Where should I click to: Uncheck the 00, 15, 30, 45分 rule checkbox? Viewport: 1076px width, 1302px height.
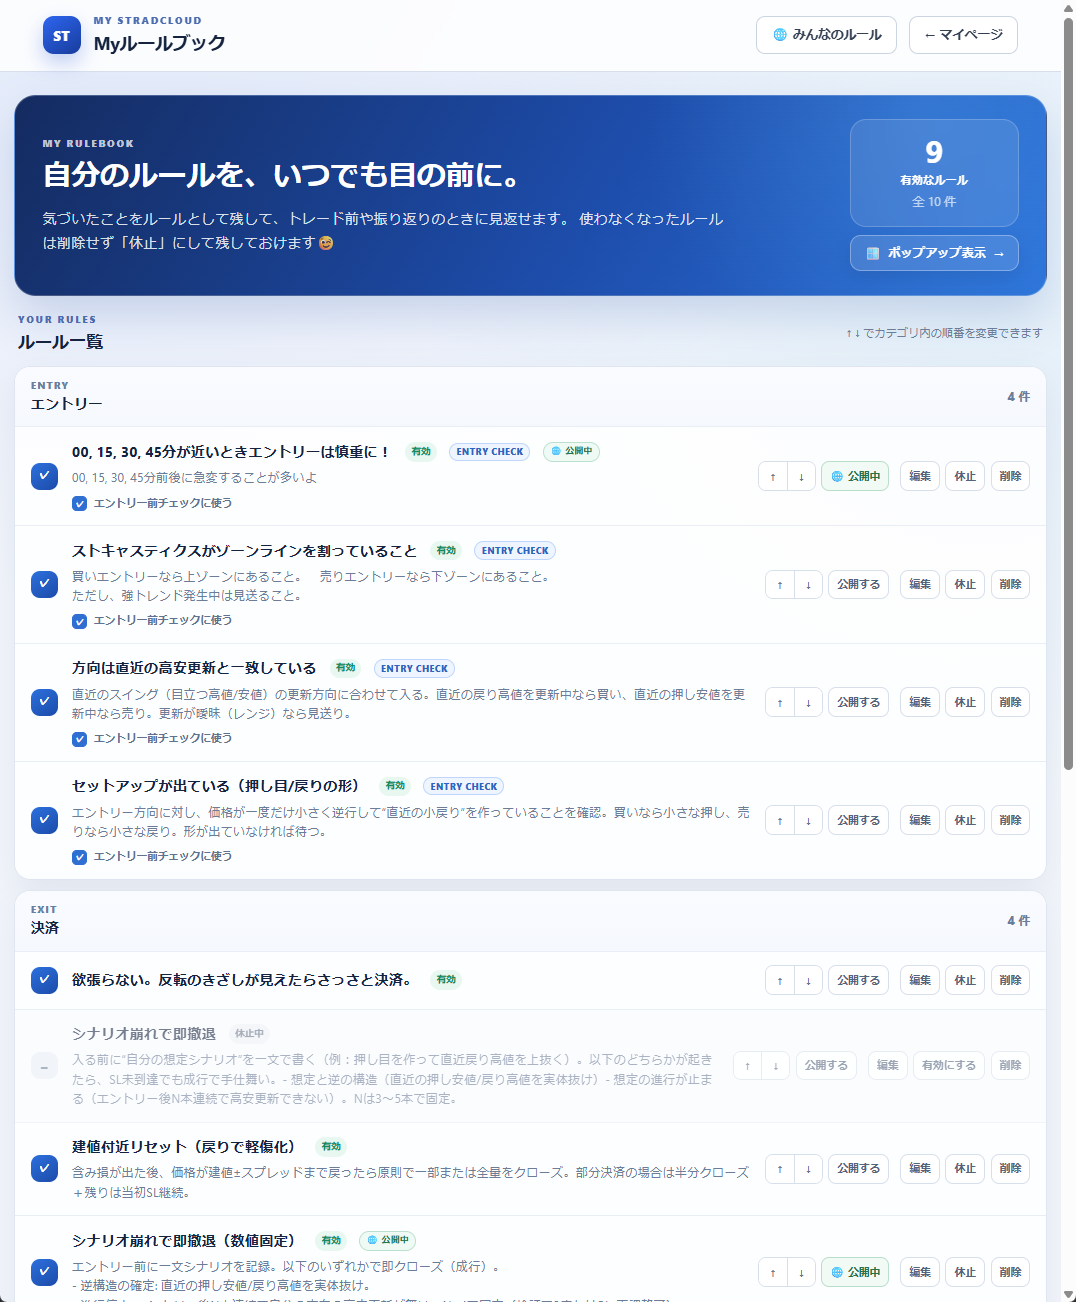pyautogui.click(x=44, y=476)
